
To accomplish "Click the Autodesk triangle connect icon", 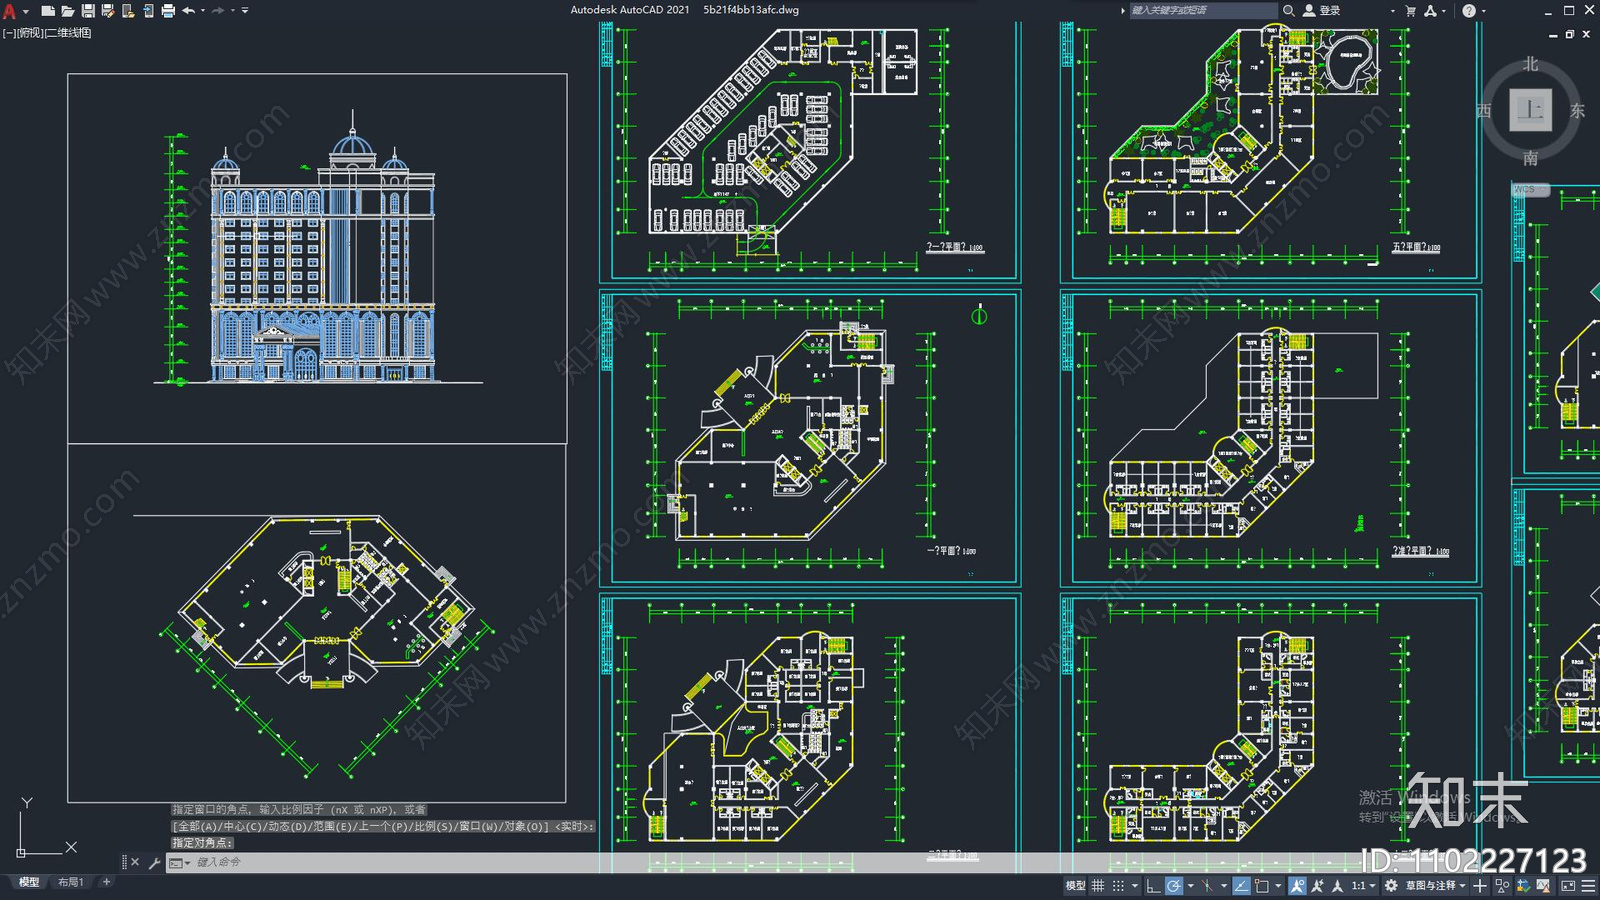I will tap(1430, 11).
